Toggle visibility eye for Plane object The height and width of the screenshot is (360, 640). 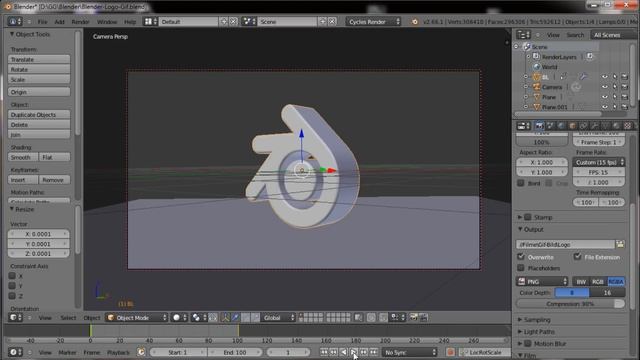pos(604,97)
